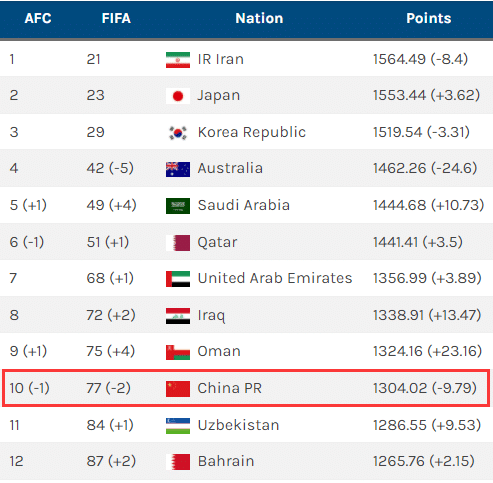Sort by the AFC column header

[38, 18]
